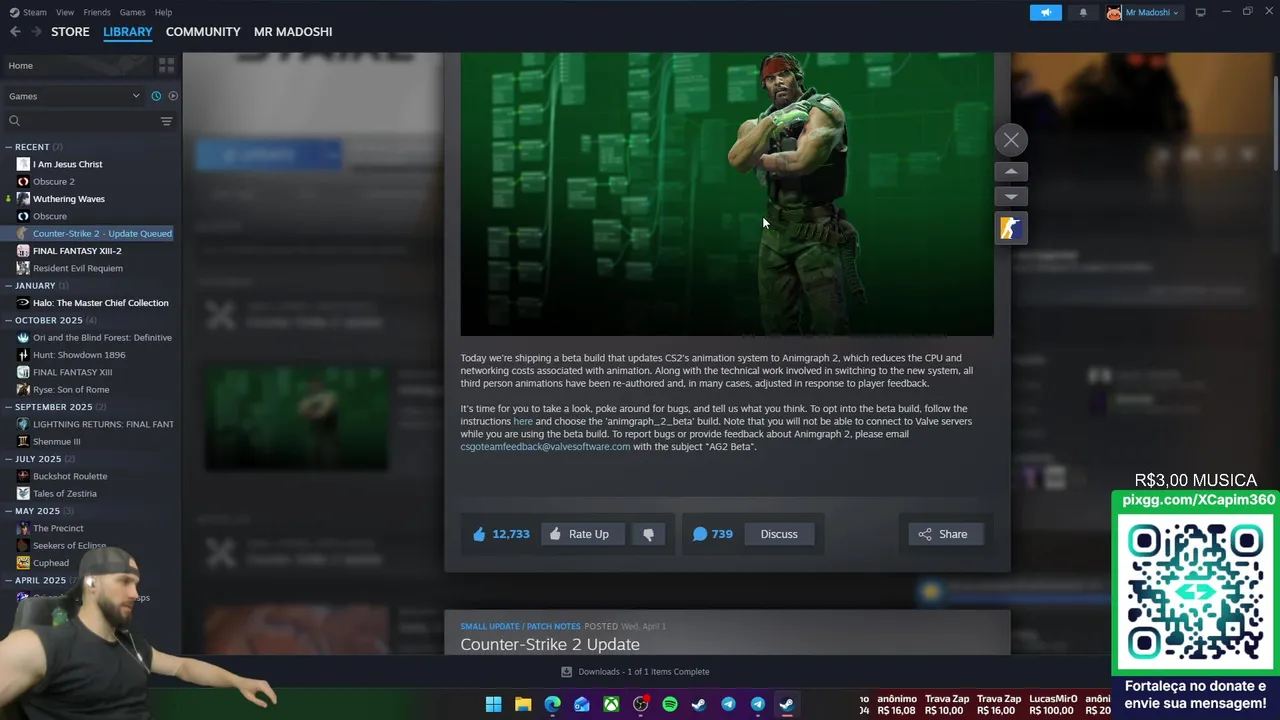Toggle ready-to-play filter icon

(x=173, y=96)
